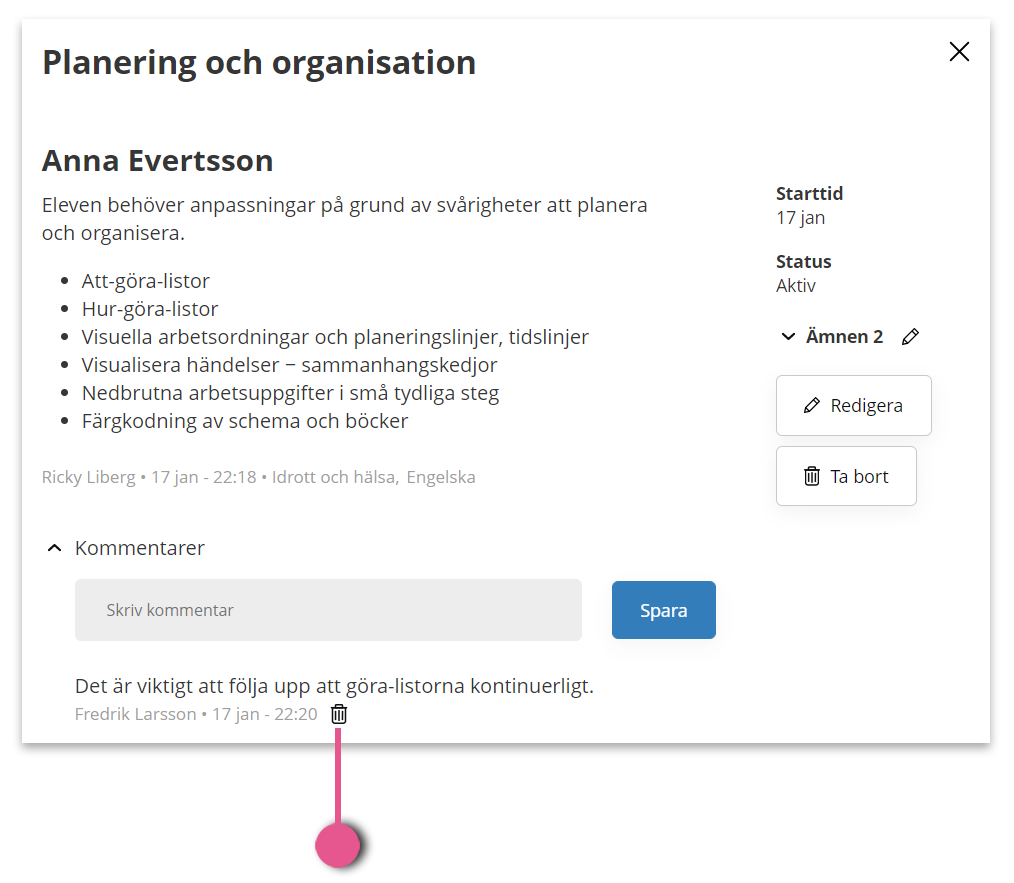1014x883 pixels.
Task: Click the Ämnen 2 label
Action: coord(844,336)
